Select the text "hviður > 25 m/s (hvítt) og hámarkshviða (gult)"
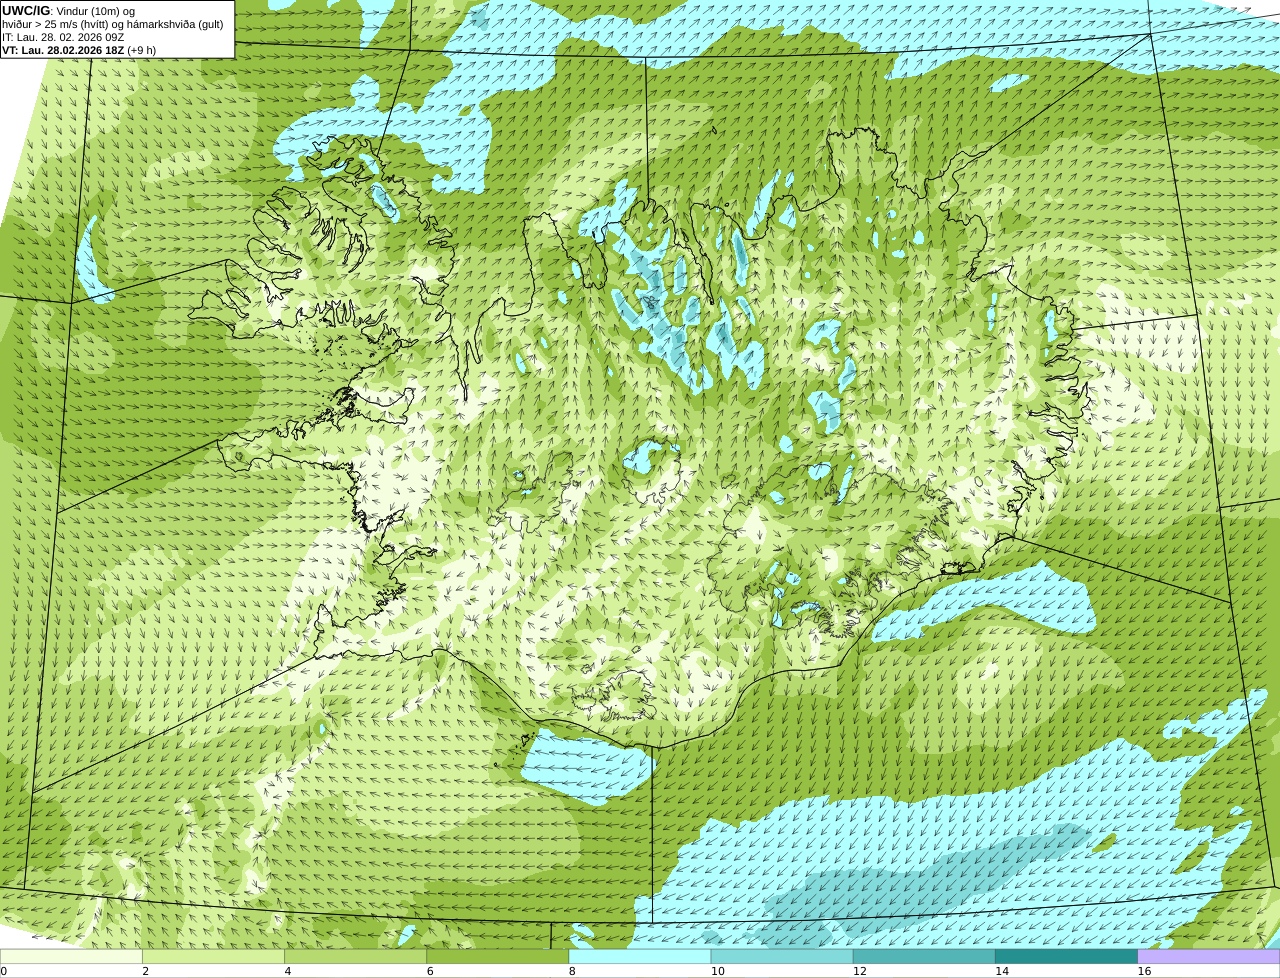The height and width of the screenshot is (978, 1280). point(113,24)
